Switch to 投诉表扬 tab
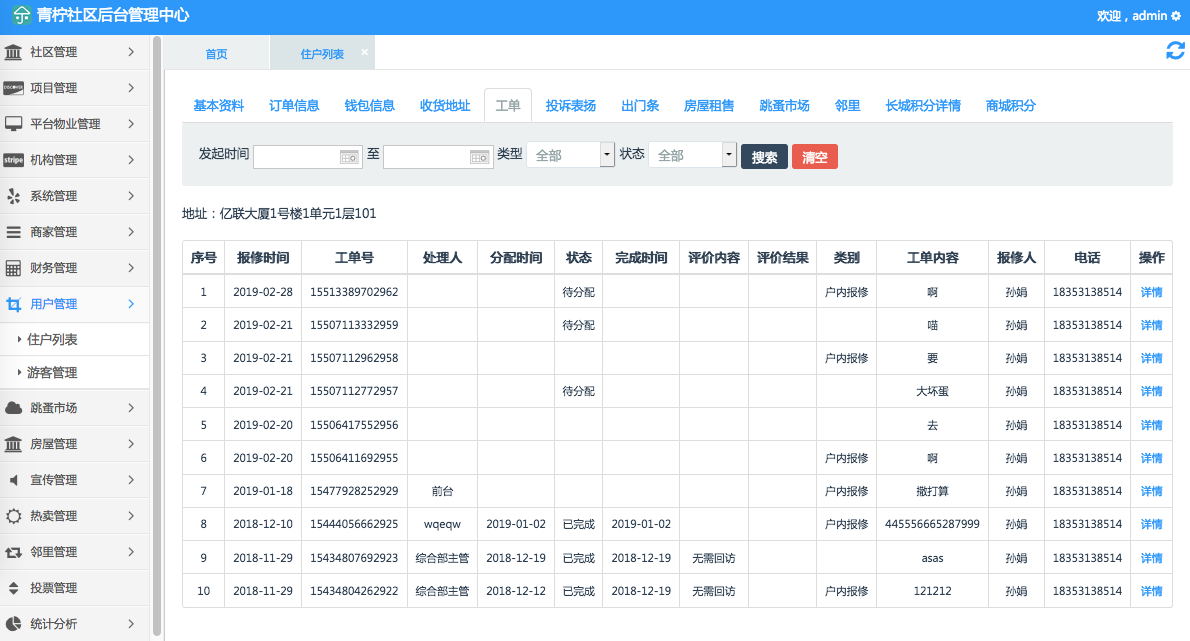Viewport: 1190px width, 641px height. (571, 105)
